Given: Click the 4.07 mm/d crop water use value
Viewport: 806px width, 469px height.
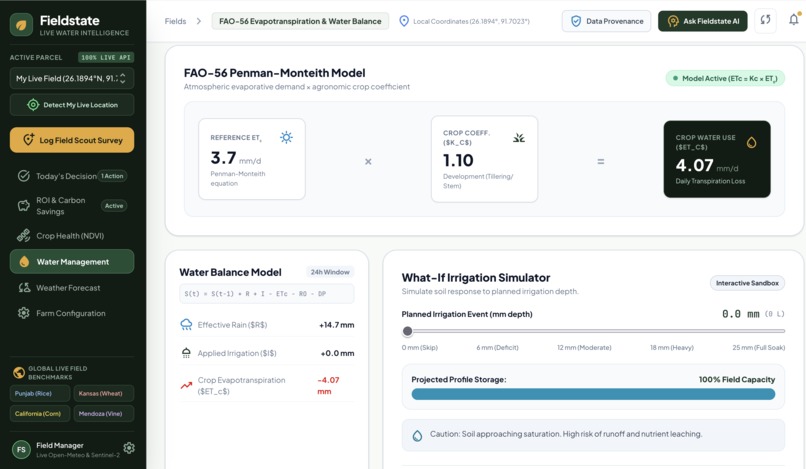Looking at the screenshot, I should [x=707, y=166].
